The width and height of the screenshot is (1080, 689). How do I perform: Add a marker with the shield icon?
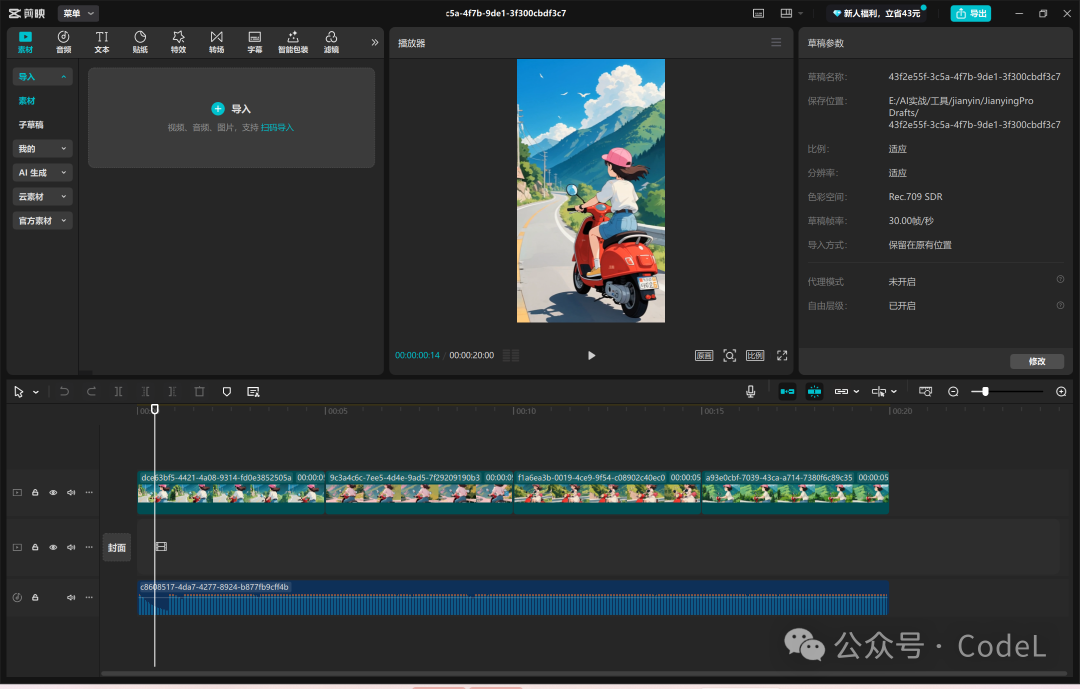click(227, 391)
